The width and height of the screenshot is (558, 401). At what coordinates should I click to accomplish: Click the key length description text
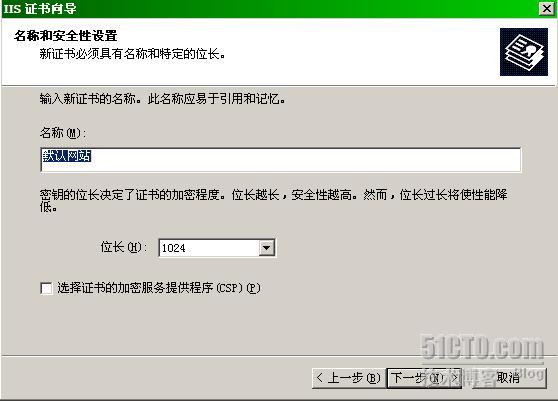tap(273, 200)
